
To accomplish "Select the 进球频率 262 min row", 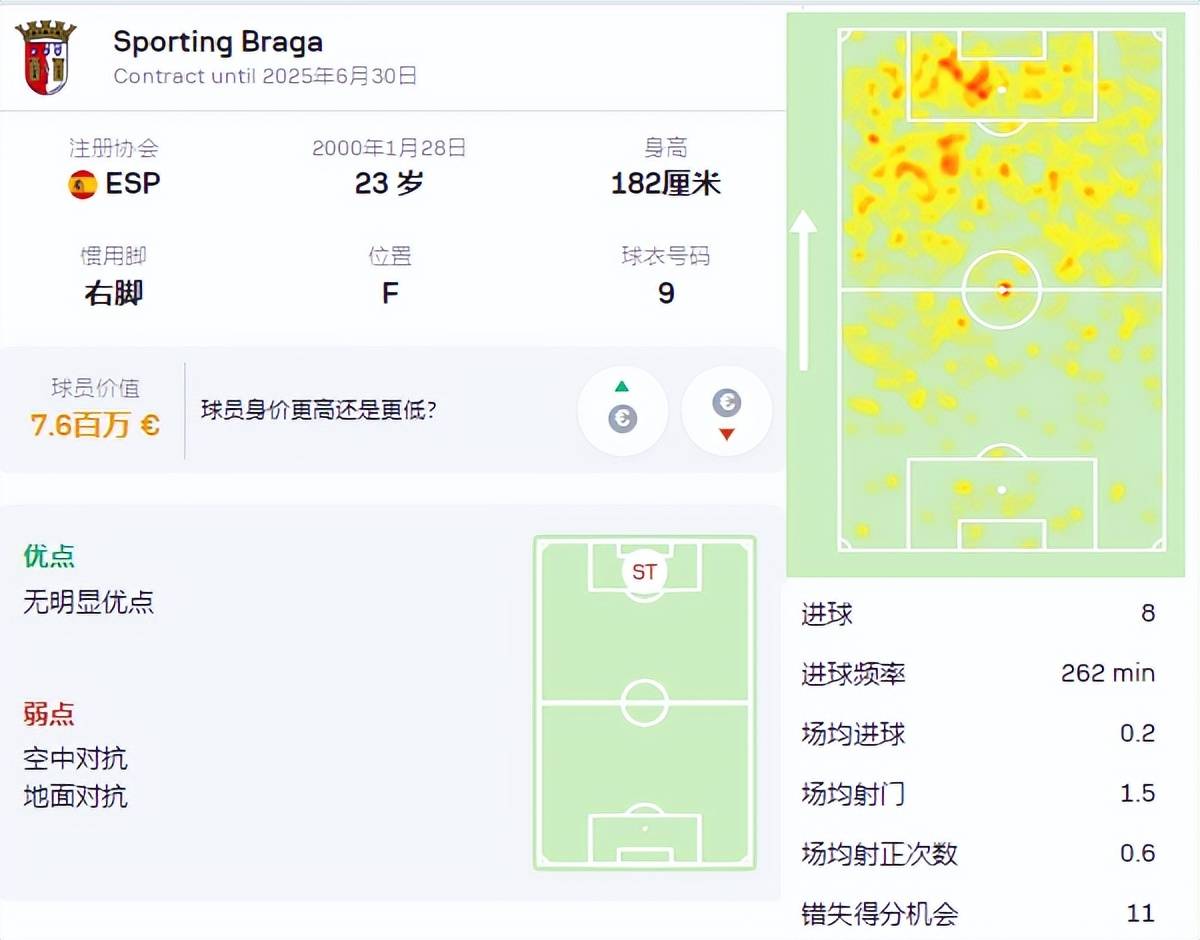I will click(978, 673).
